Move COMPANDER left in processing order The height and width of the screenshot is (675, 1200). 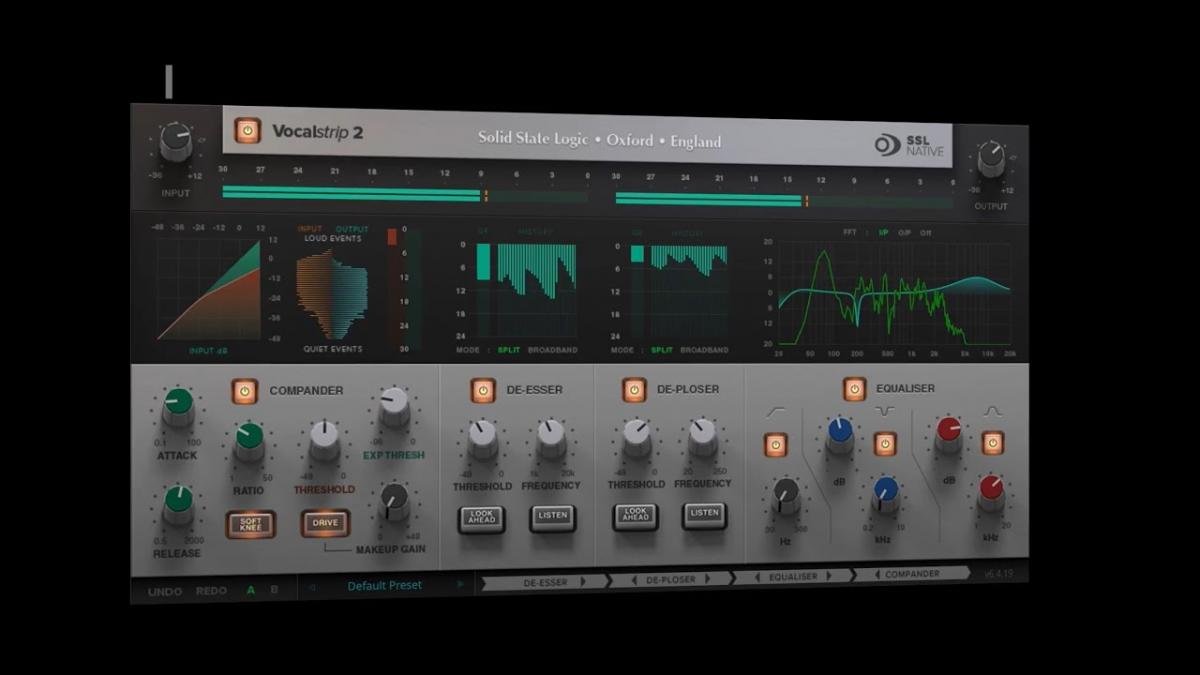(x=877, y=575)
